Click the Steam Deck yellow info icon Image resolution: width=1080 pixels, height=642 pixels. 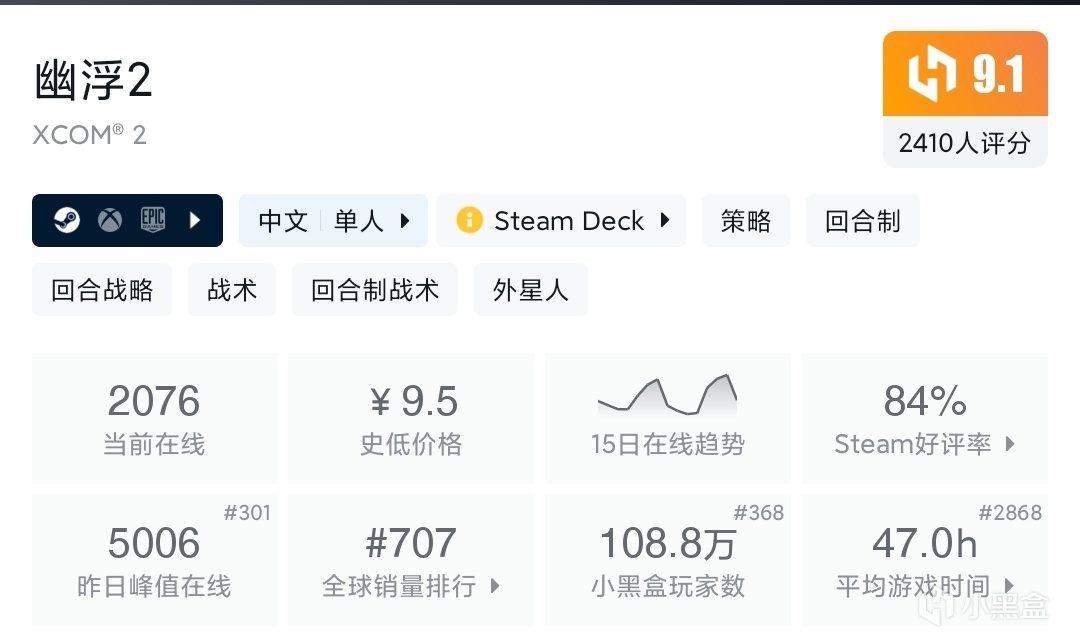click(468, 220)
